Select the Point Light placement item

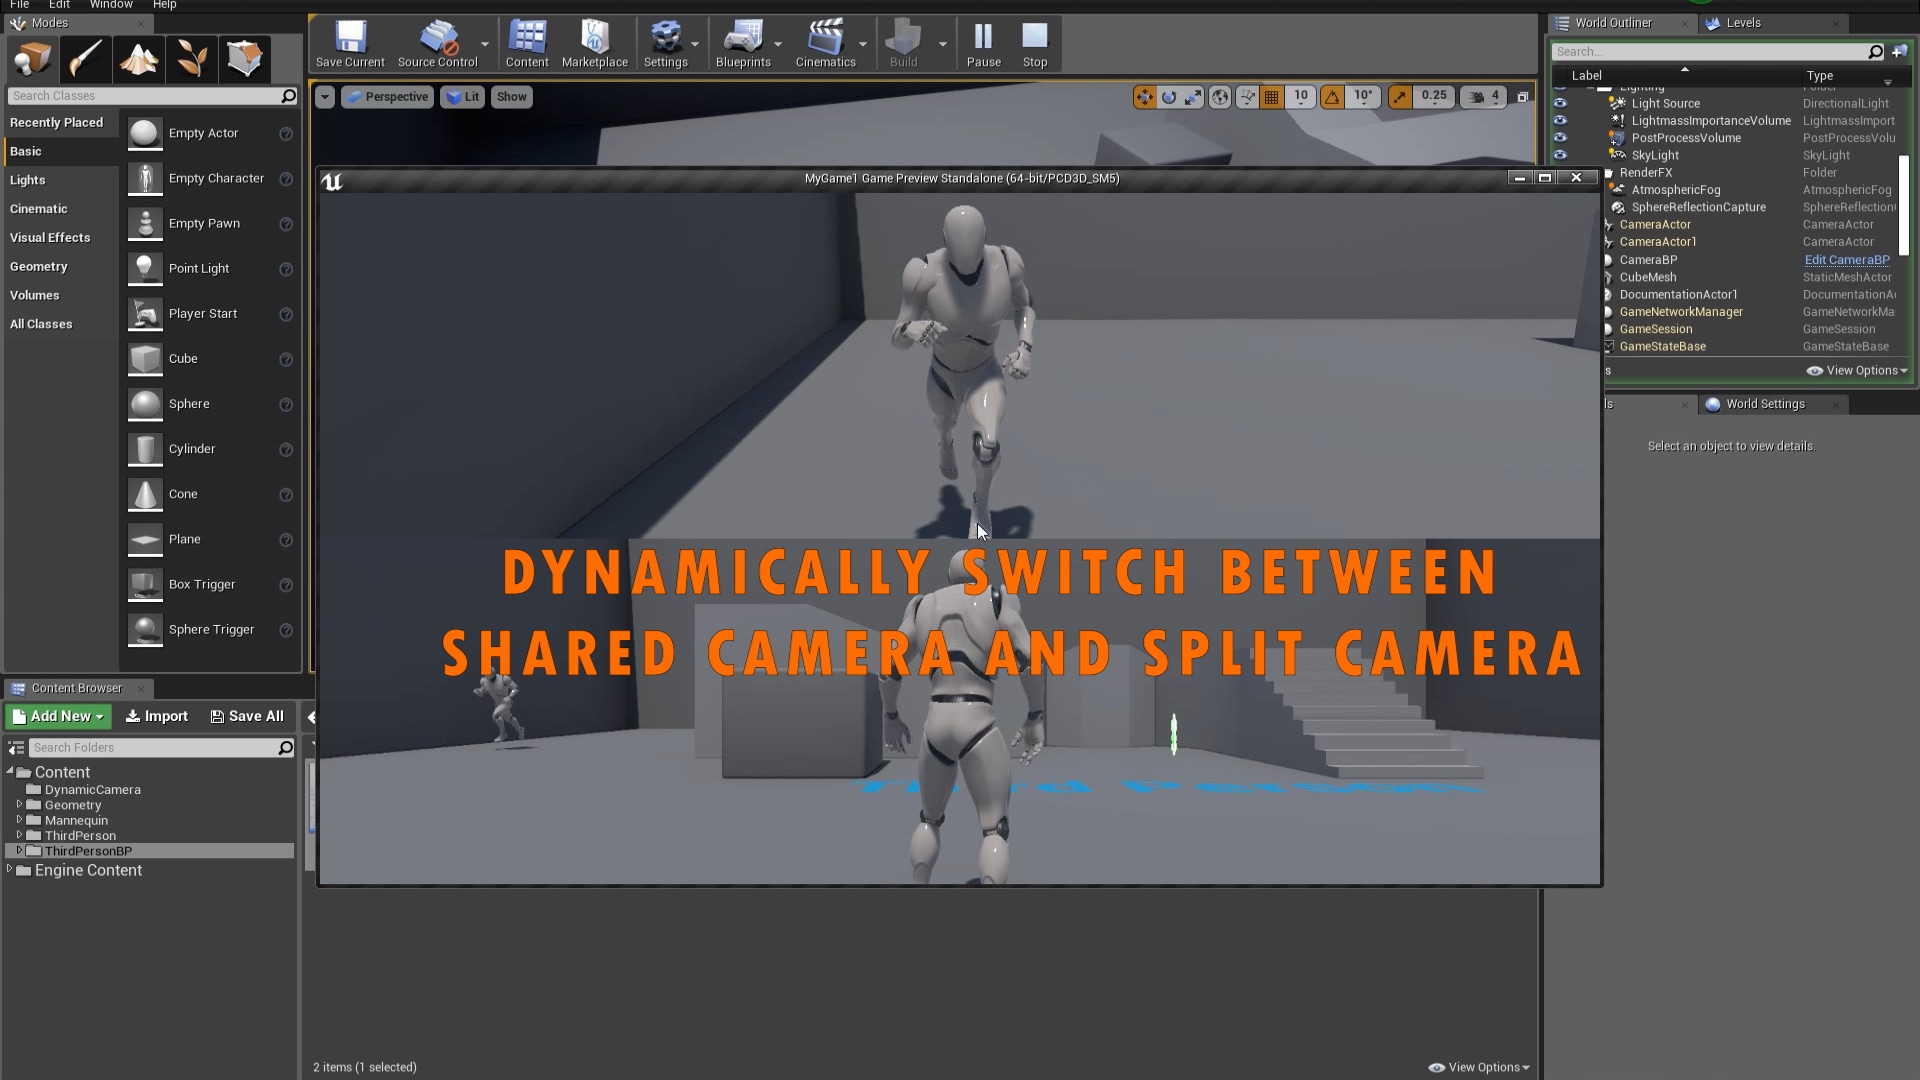click(199, 268)
